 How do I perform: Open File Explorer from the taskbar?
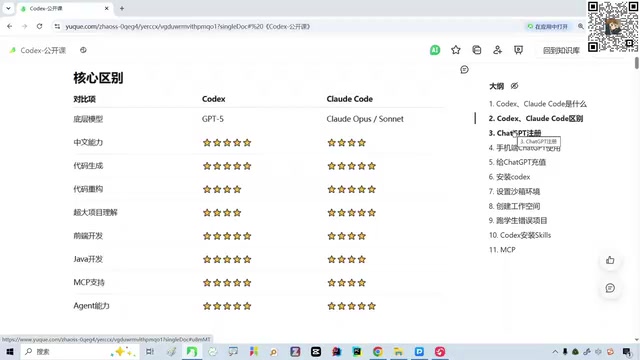pos(398,351)
